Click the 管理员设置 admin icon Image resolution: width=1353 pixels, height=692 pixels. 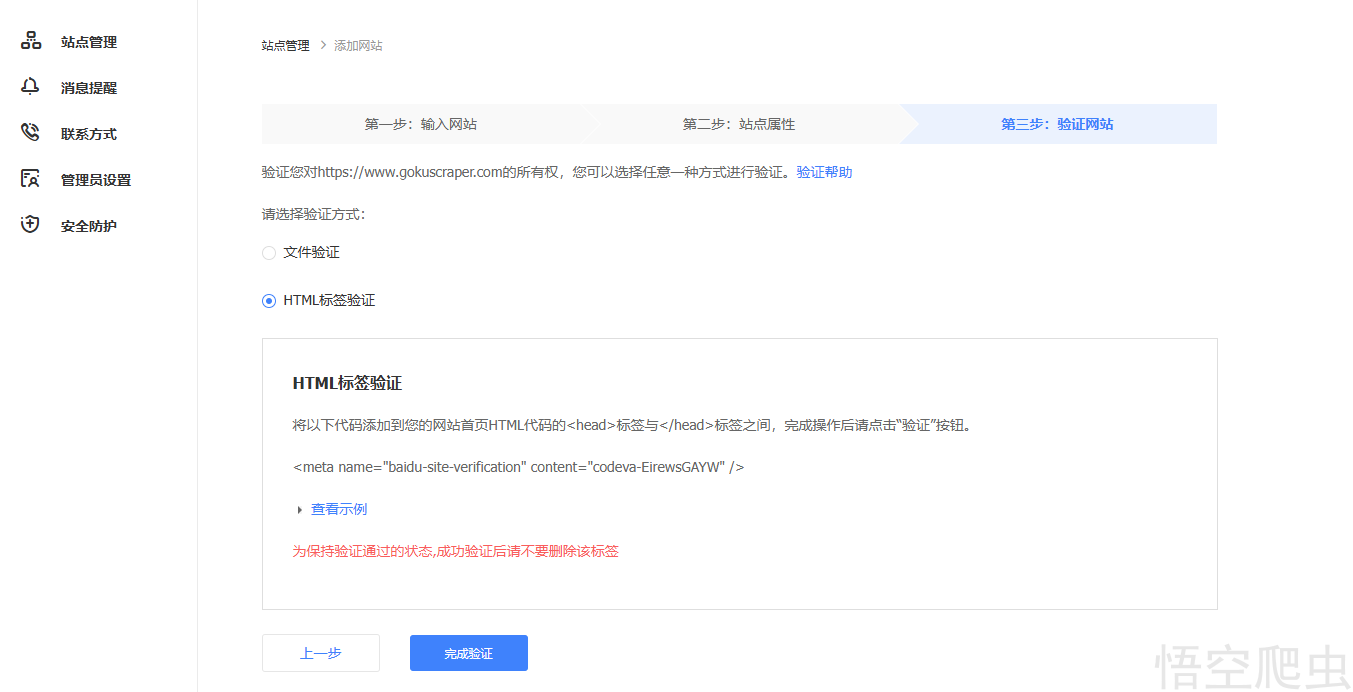click(x=30, y=178)
